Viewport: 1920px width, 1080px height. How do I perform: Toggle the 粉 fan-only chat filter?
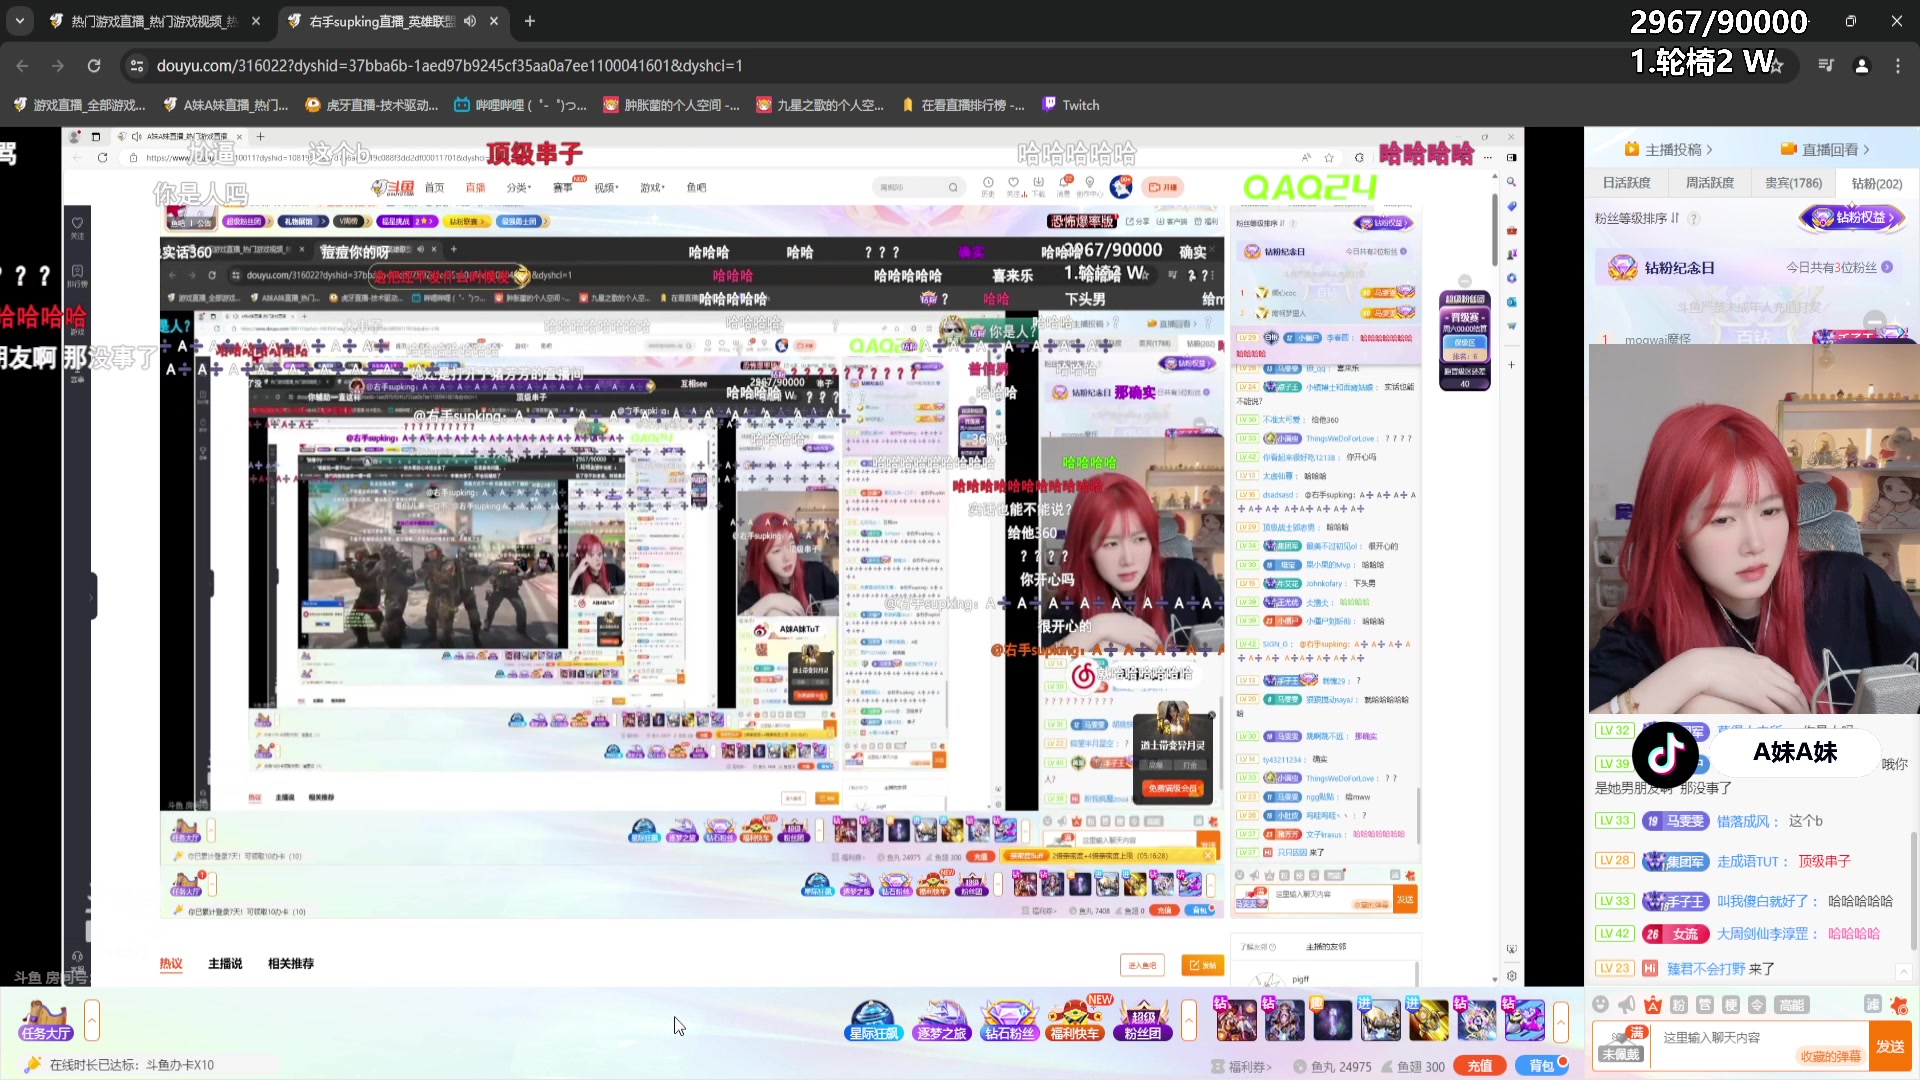1679,1005
